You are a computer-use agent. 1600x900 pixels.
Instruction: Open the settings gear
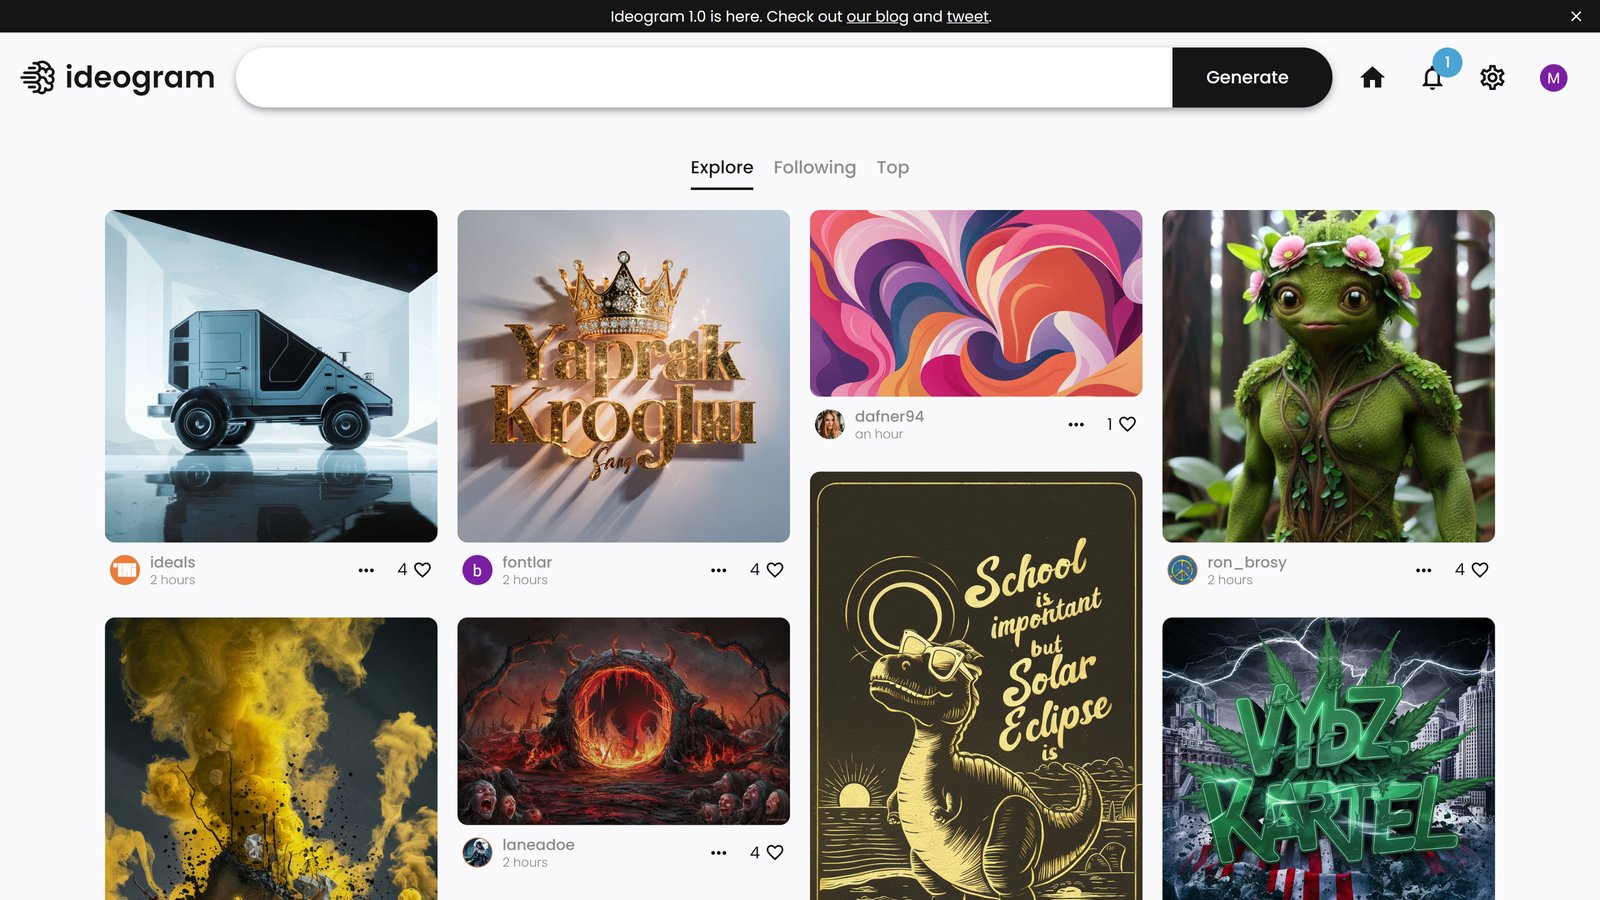tap(1492, 78)
